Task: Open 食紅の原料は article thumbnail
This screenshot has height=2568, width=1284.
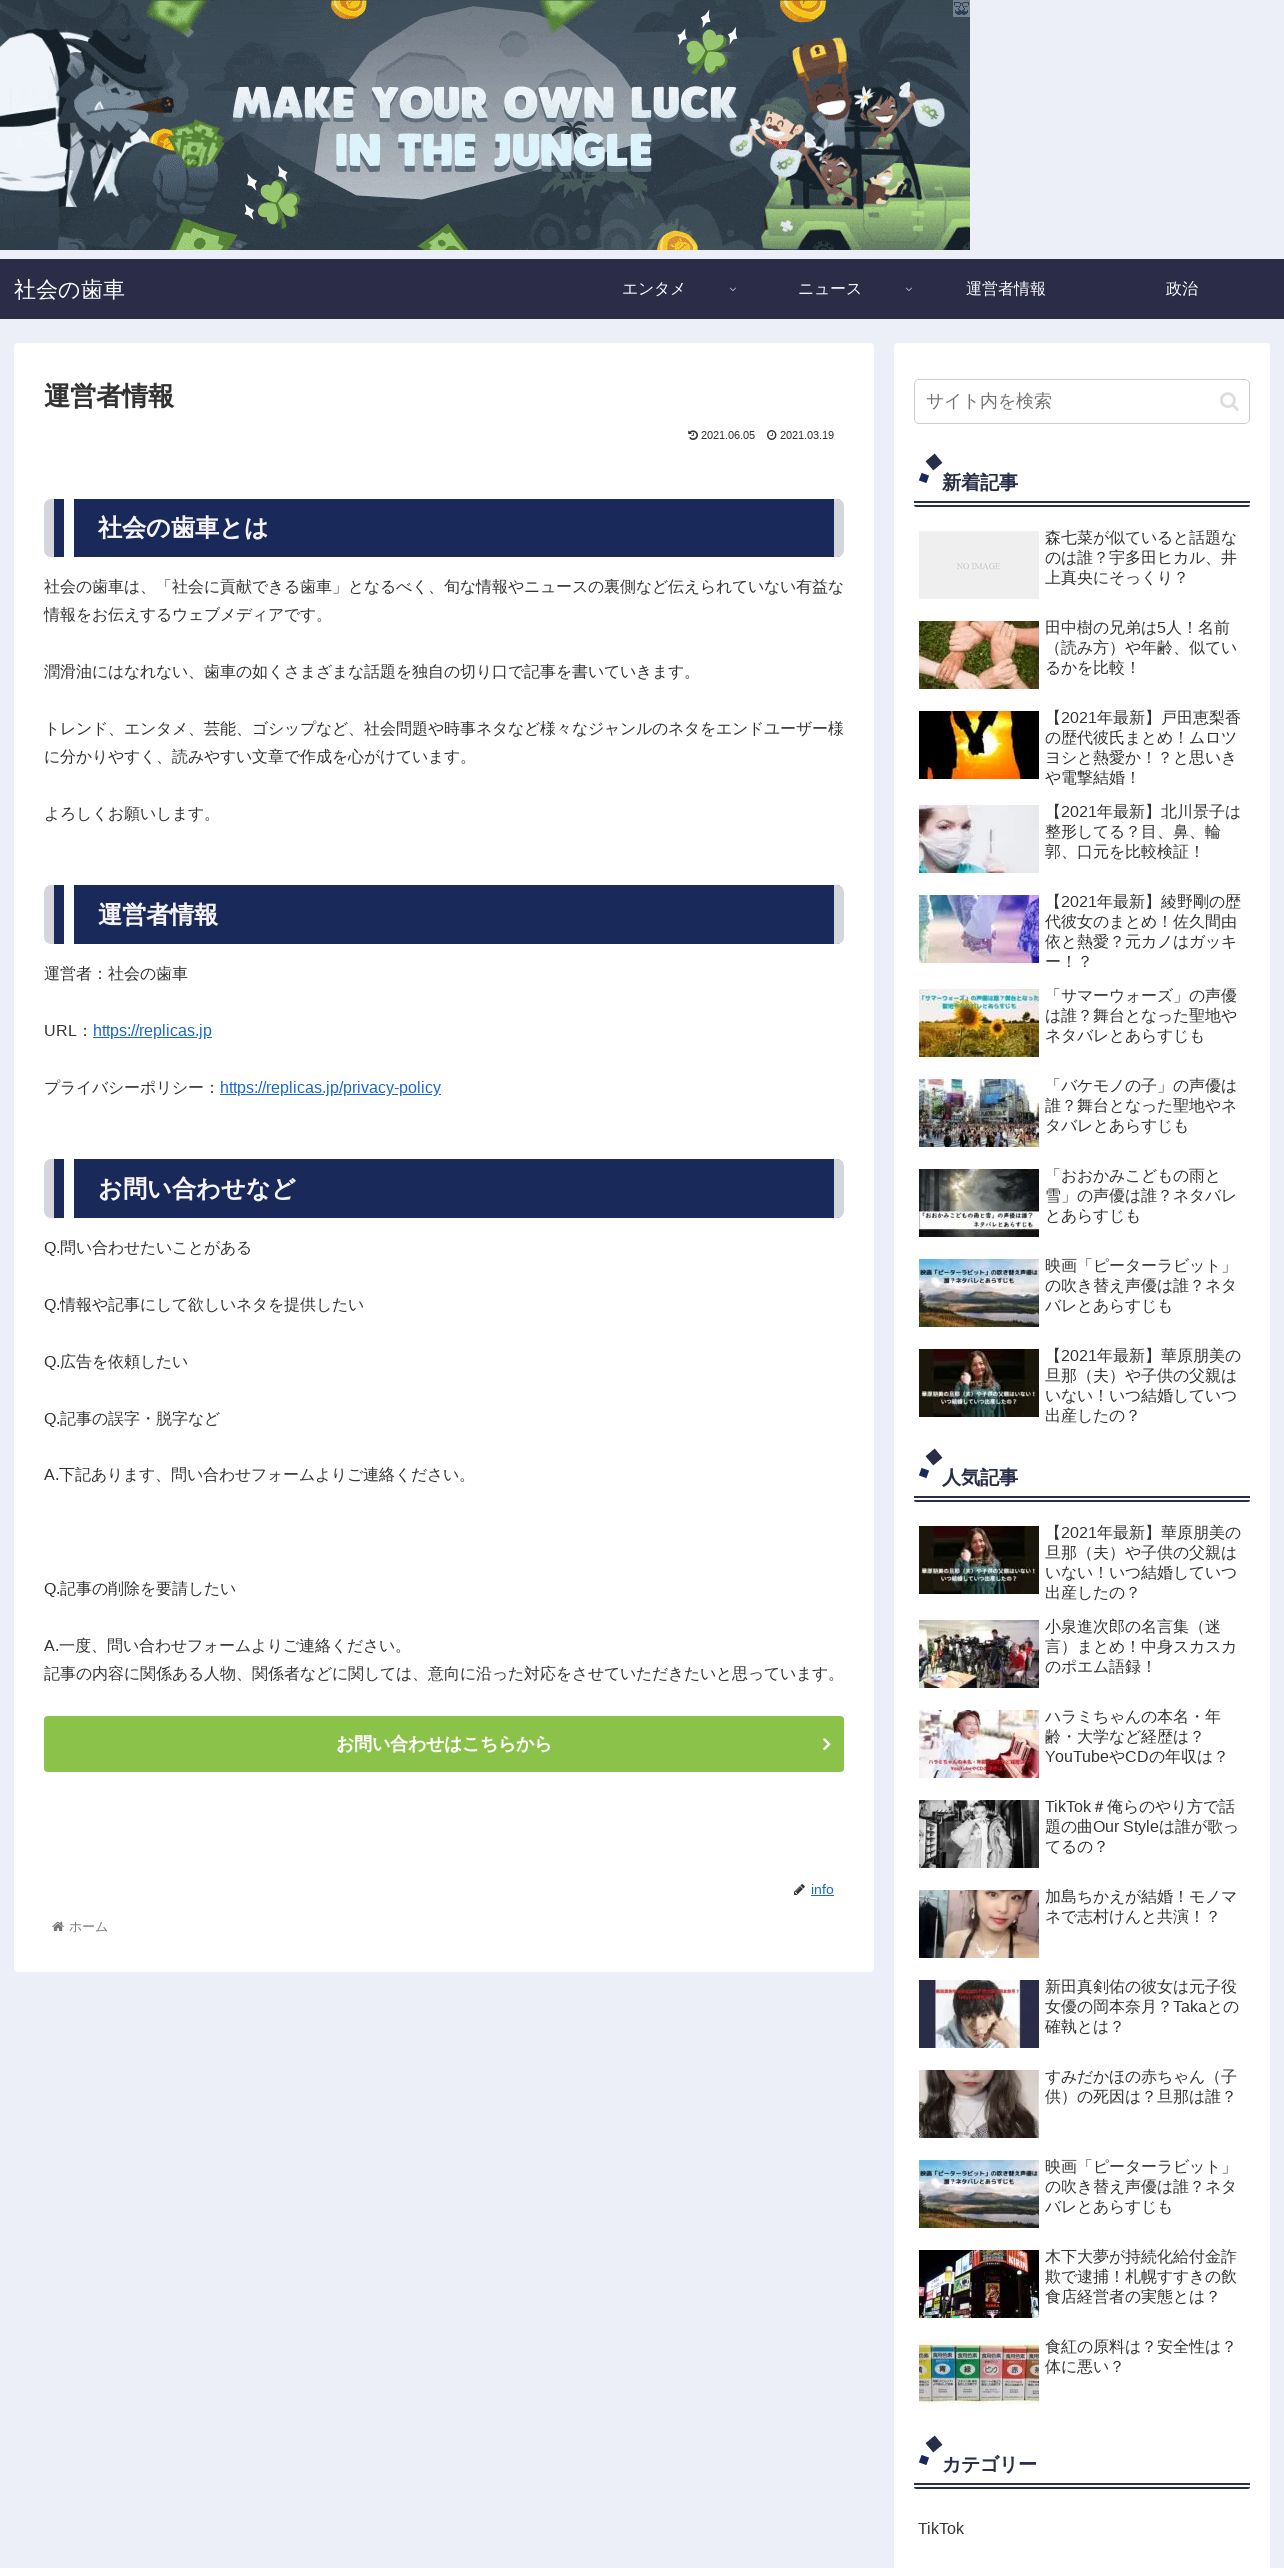Action: point(978,2374)
